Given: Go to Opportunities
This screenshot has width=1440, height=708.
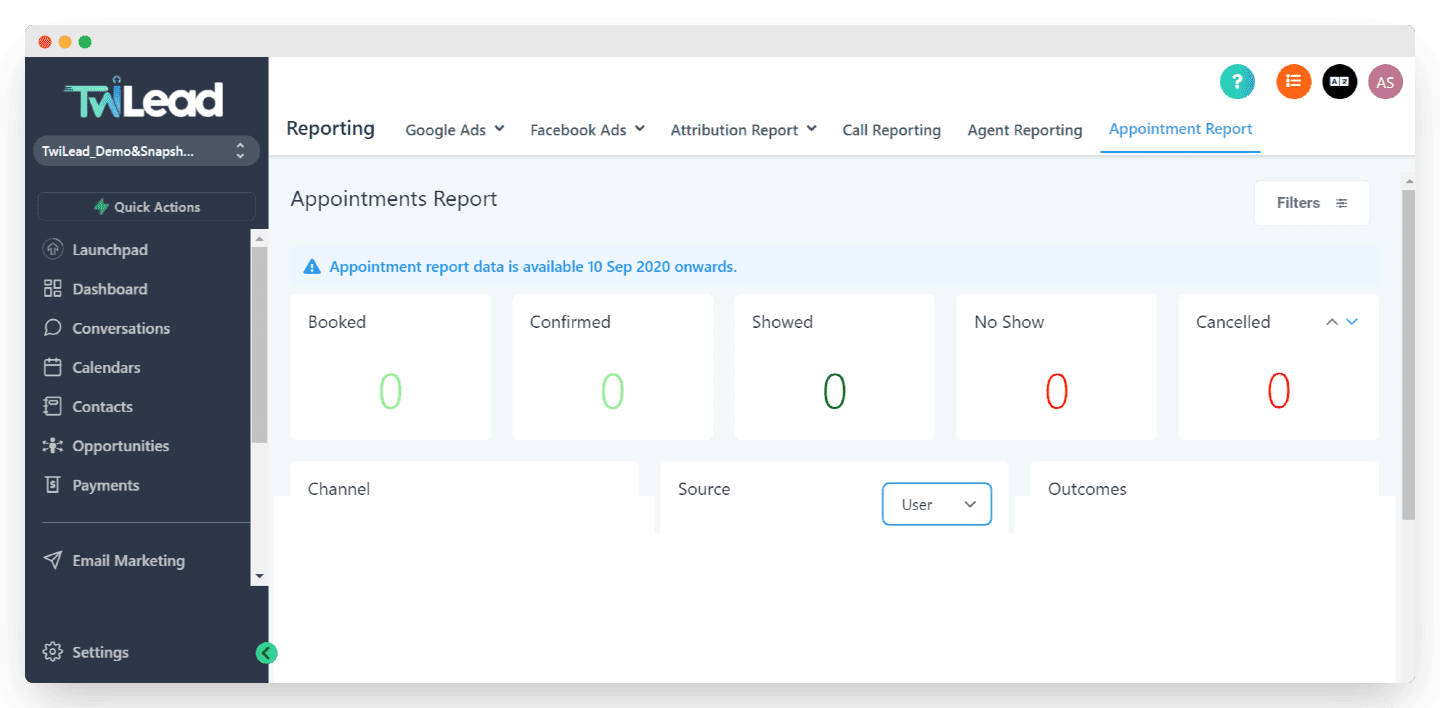Looking at the screenshot, I should point(121,446).
